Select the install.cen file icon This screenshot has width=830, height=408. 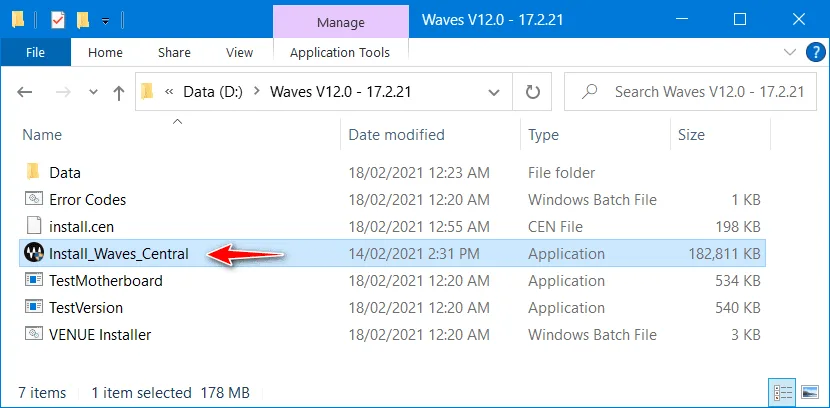click(33, 226)
